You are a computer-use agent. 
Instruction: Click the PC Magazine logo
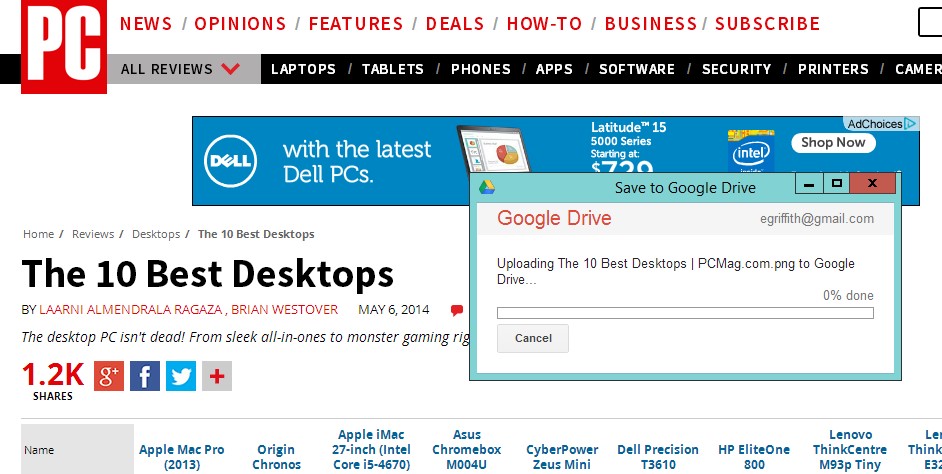click(64, 46)
